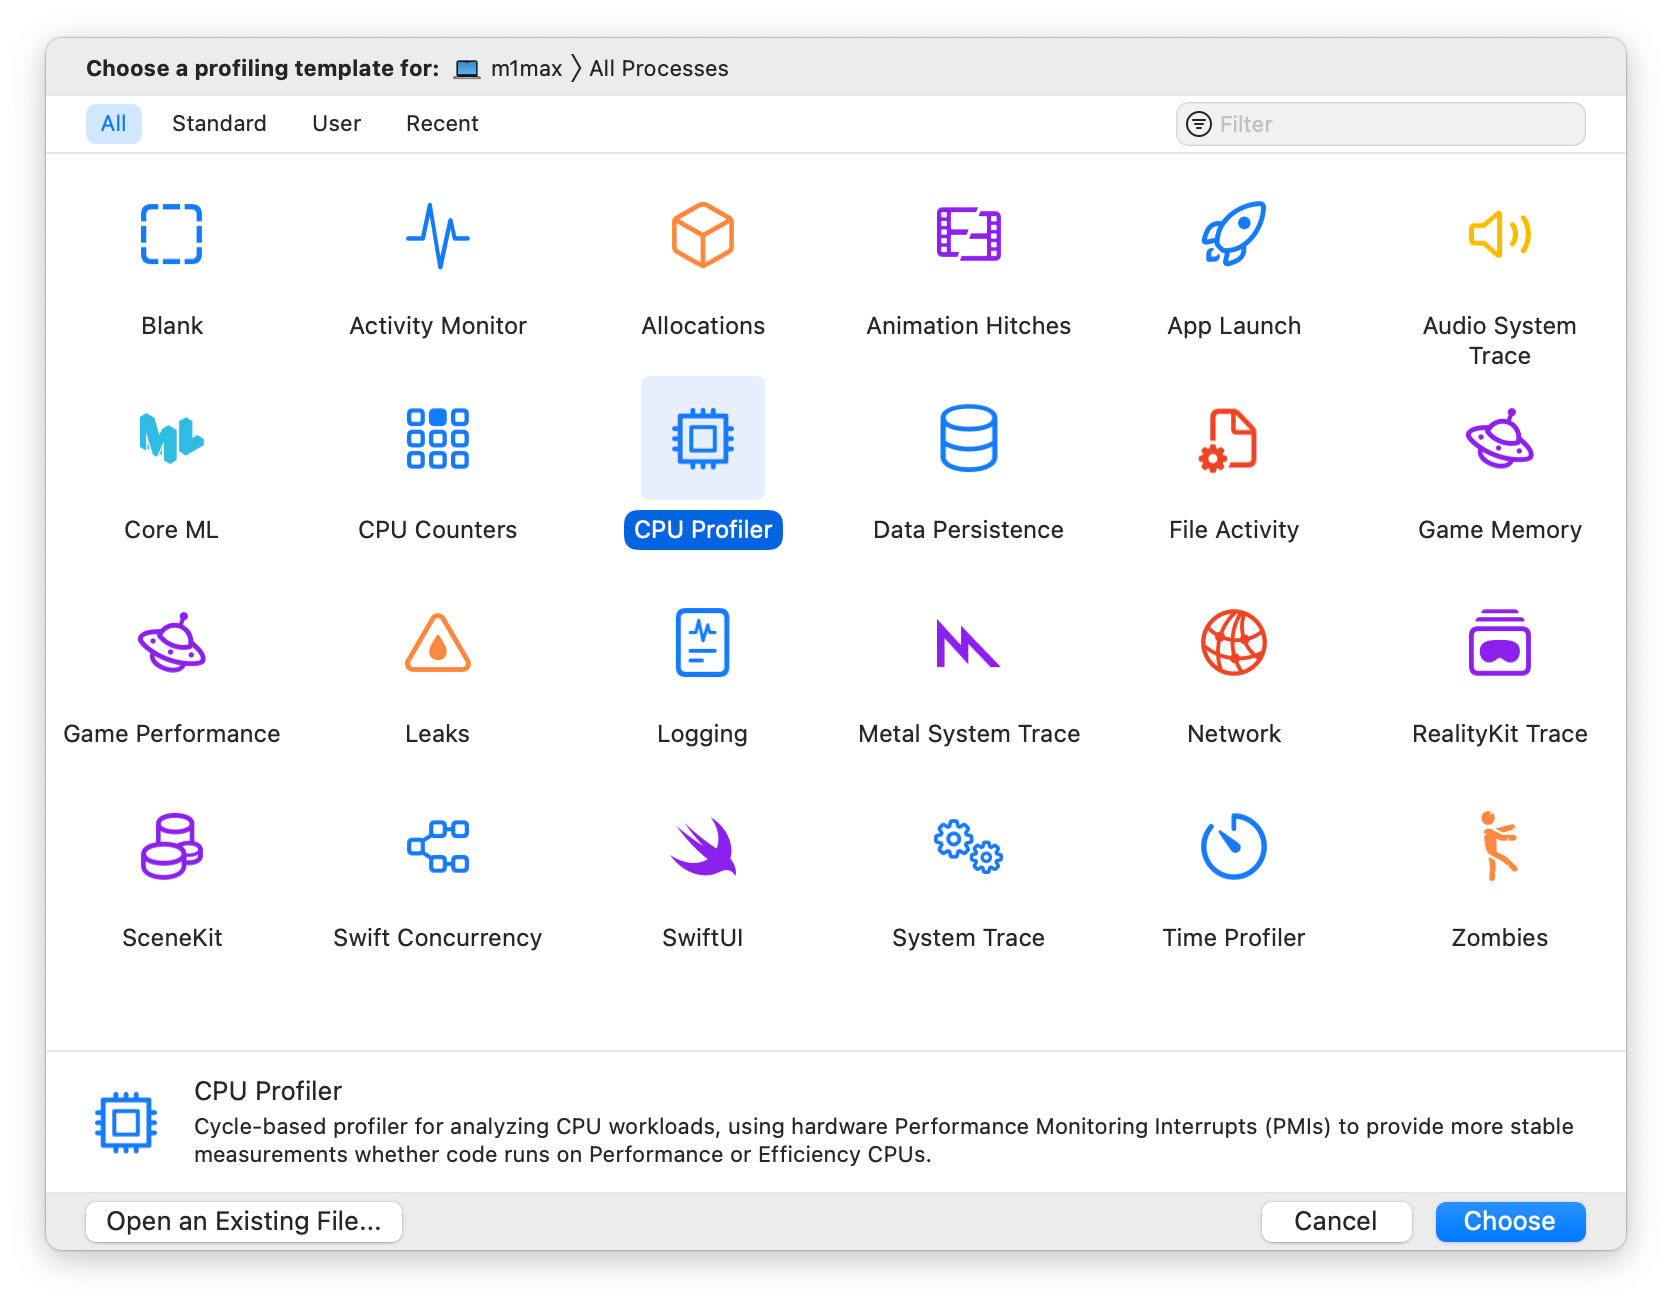This screenshot has width=1672, height=1304.
Task: Click the Choose button
Action: pyautogui.click(x=1510, y=1221)
